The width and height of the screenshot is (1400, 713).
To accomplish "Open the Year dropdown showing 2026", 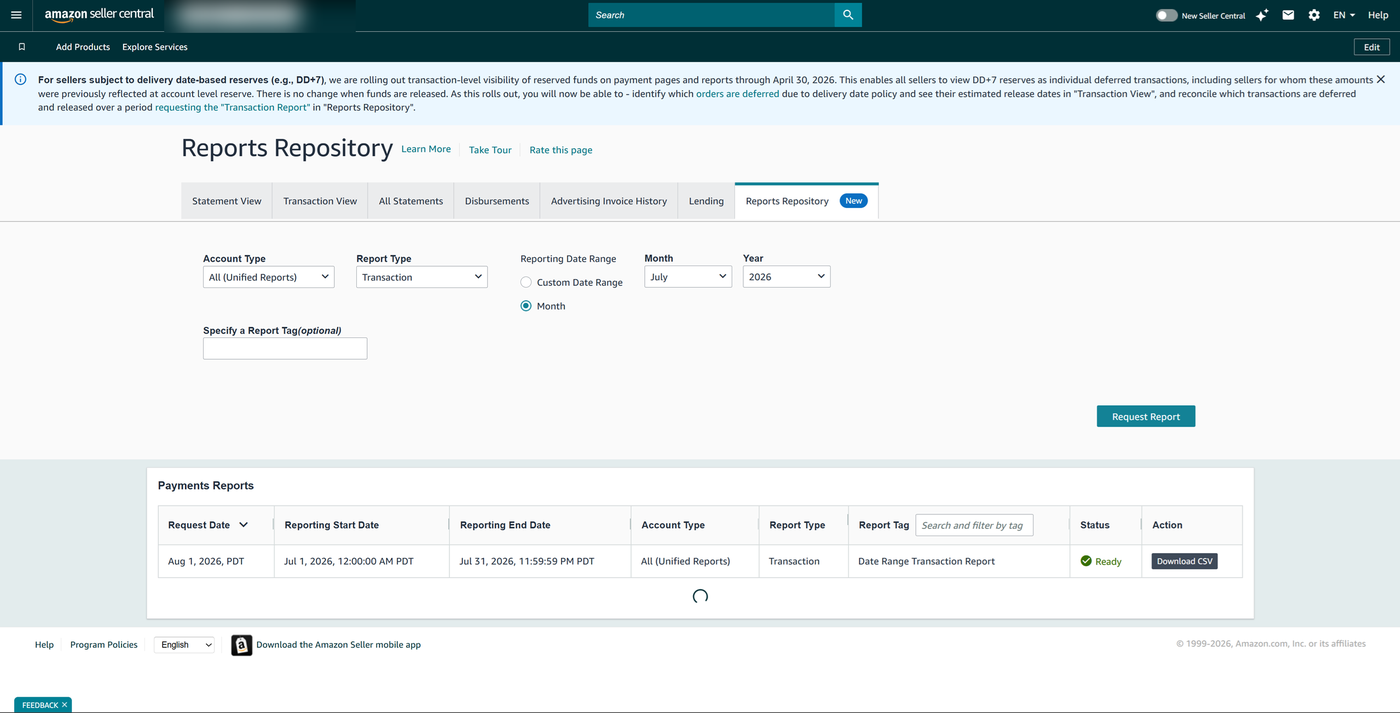I will click(x=786, y=277).
